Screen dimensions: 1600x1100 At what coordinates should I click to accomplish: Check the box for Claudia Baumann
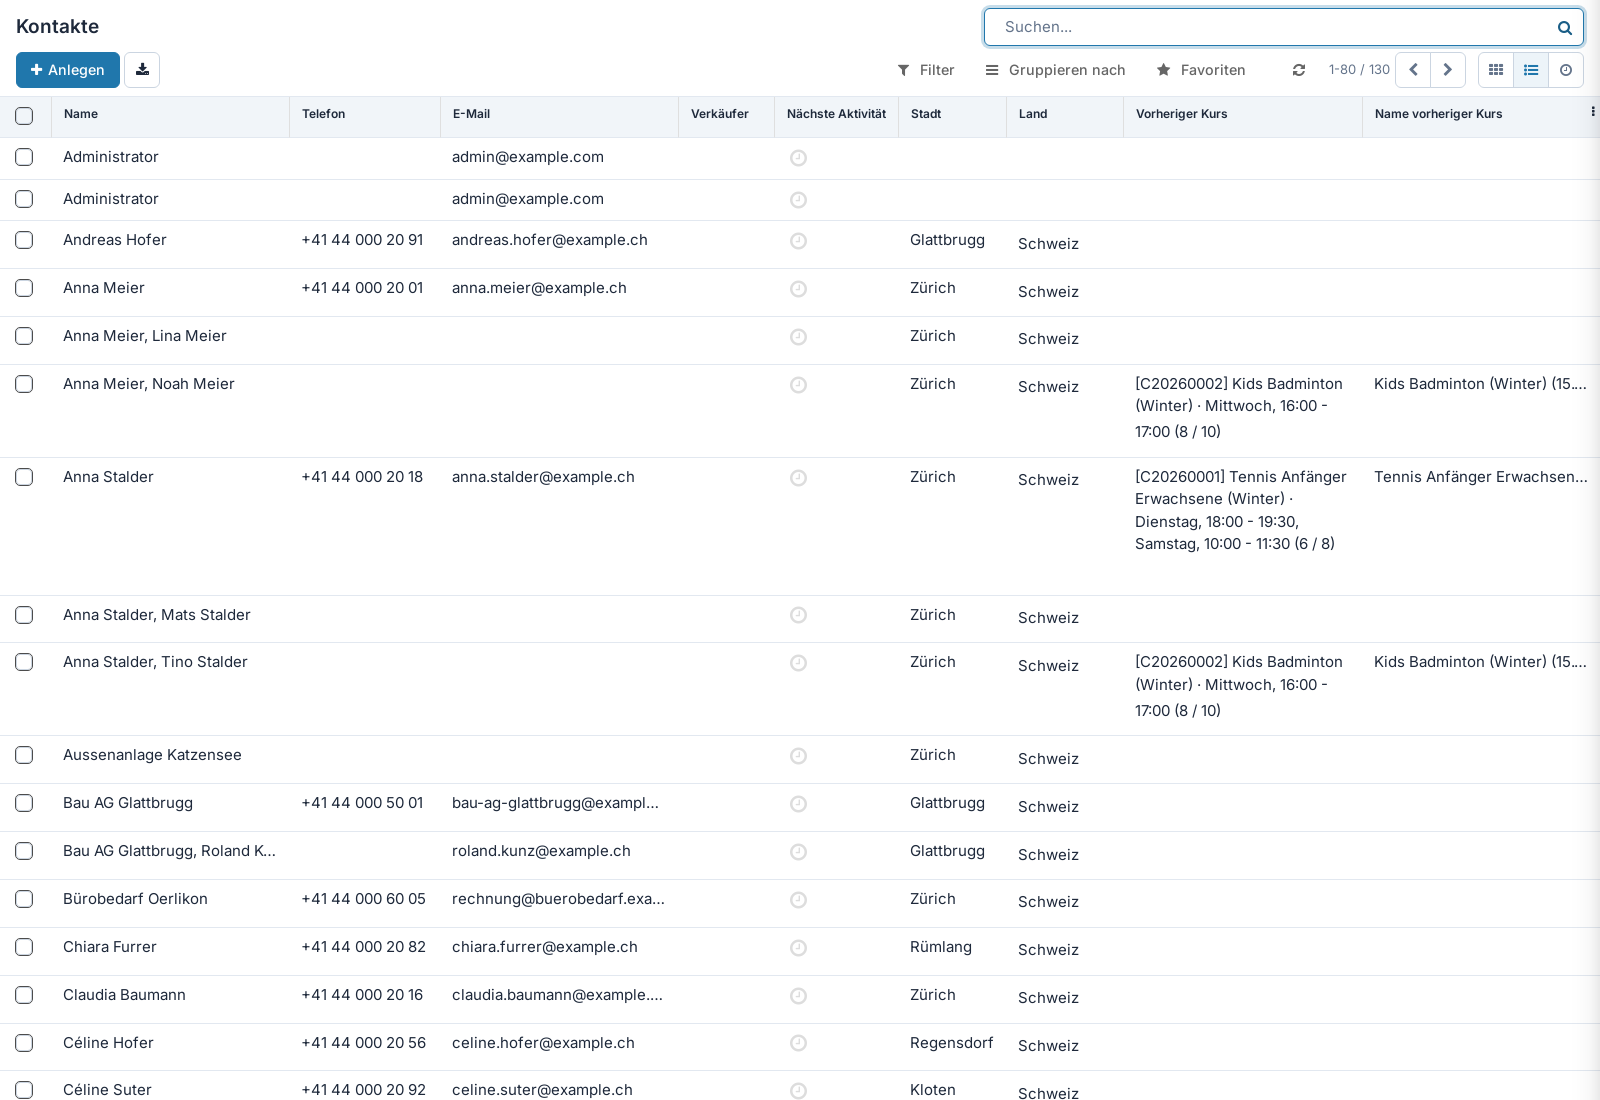tap(24, 995)
